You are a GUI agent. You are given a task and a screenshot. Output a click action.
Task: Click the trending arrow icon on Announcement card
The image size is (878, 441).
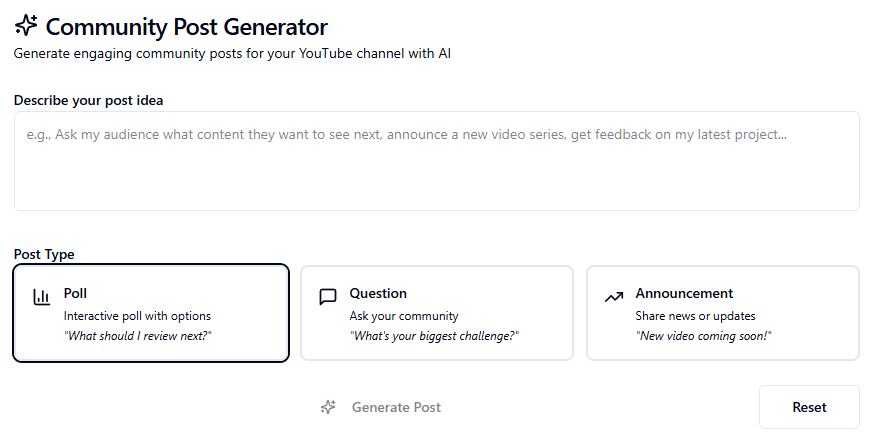(x=614, y=297)
